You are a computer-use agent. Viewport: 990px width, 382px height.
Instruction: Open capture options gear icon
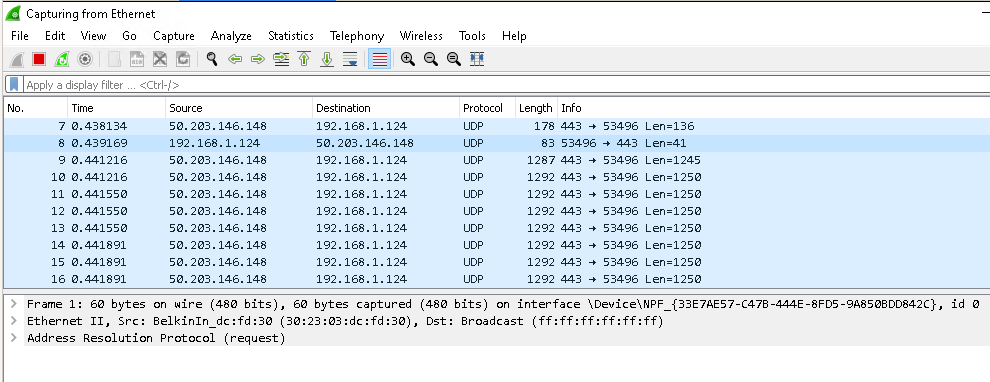click(x=85, y=59)
